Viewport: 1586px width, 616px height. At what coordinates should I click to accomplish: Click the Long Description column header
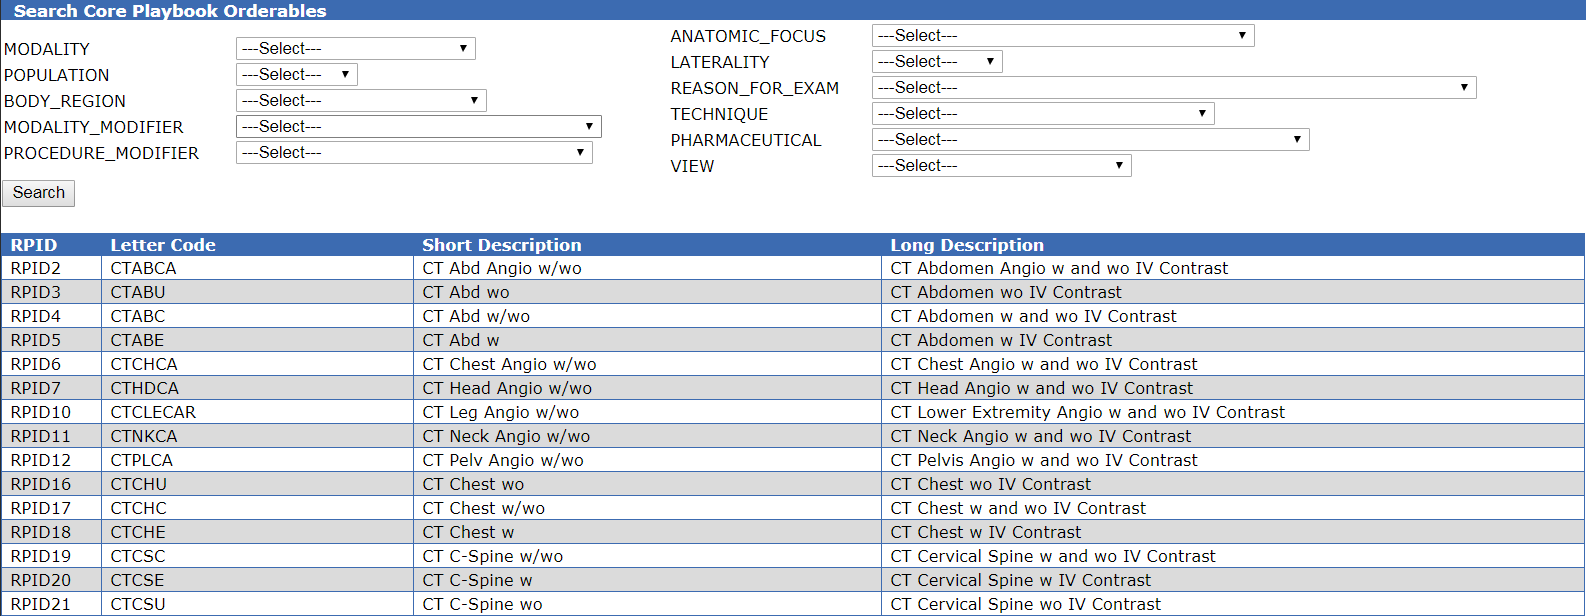point(967,245)
